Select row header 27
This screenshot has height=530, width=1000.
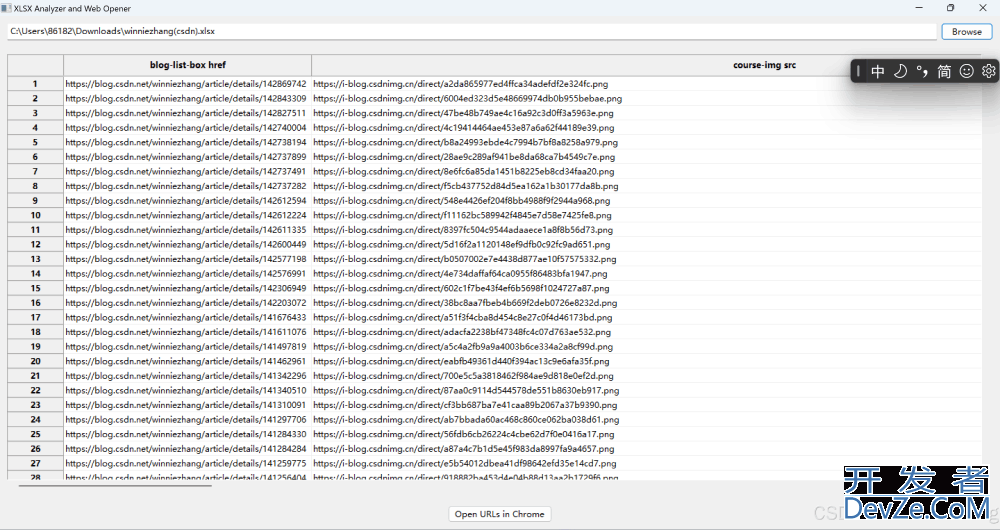pyautogui.click(x=35, y=463)
